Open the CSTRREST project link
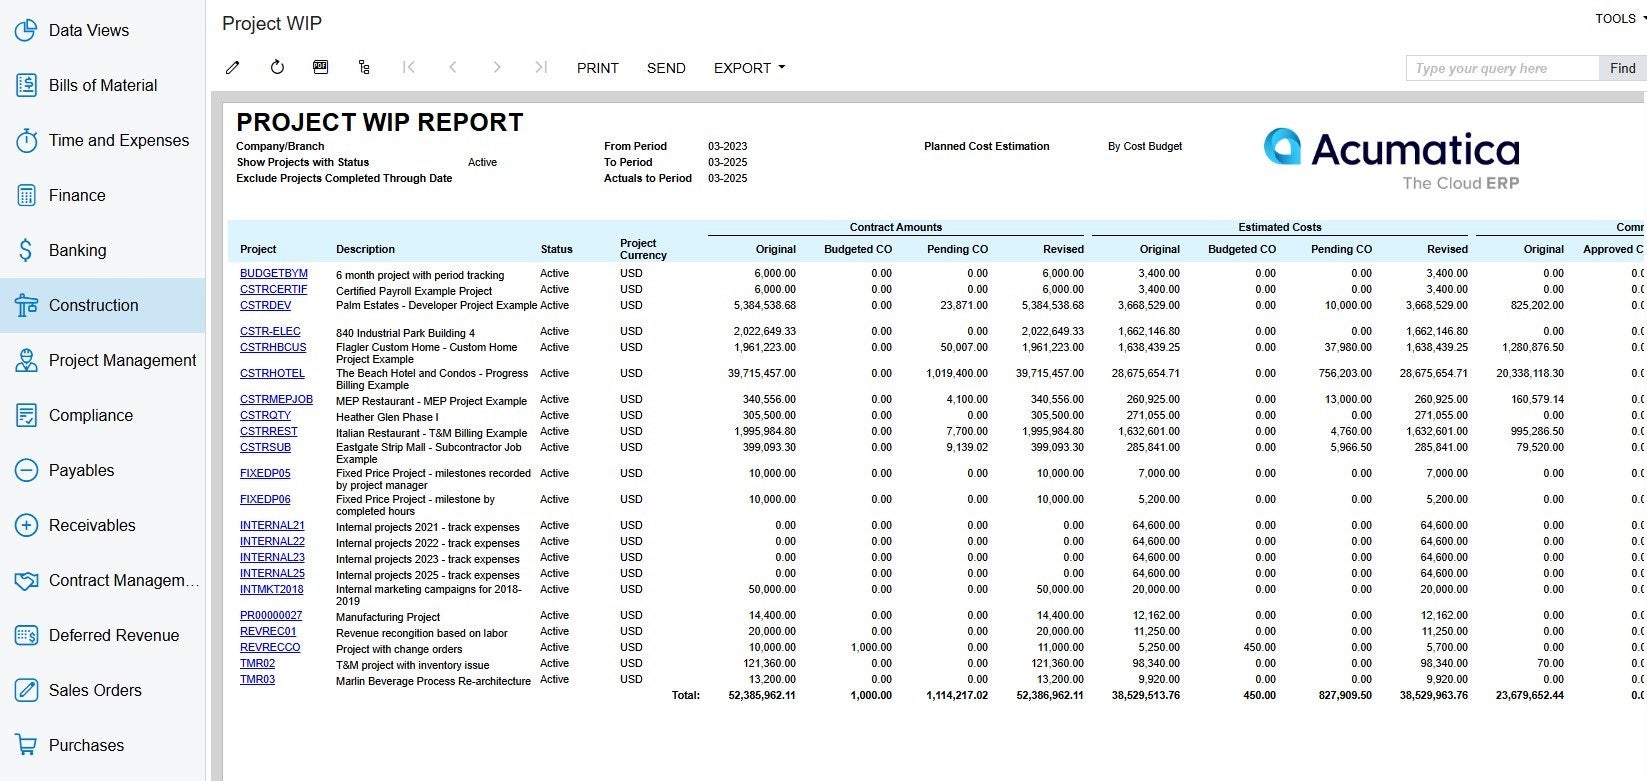The height and width of the screenshot is (781, 1647). click(269, 431)
